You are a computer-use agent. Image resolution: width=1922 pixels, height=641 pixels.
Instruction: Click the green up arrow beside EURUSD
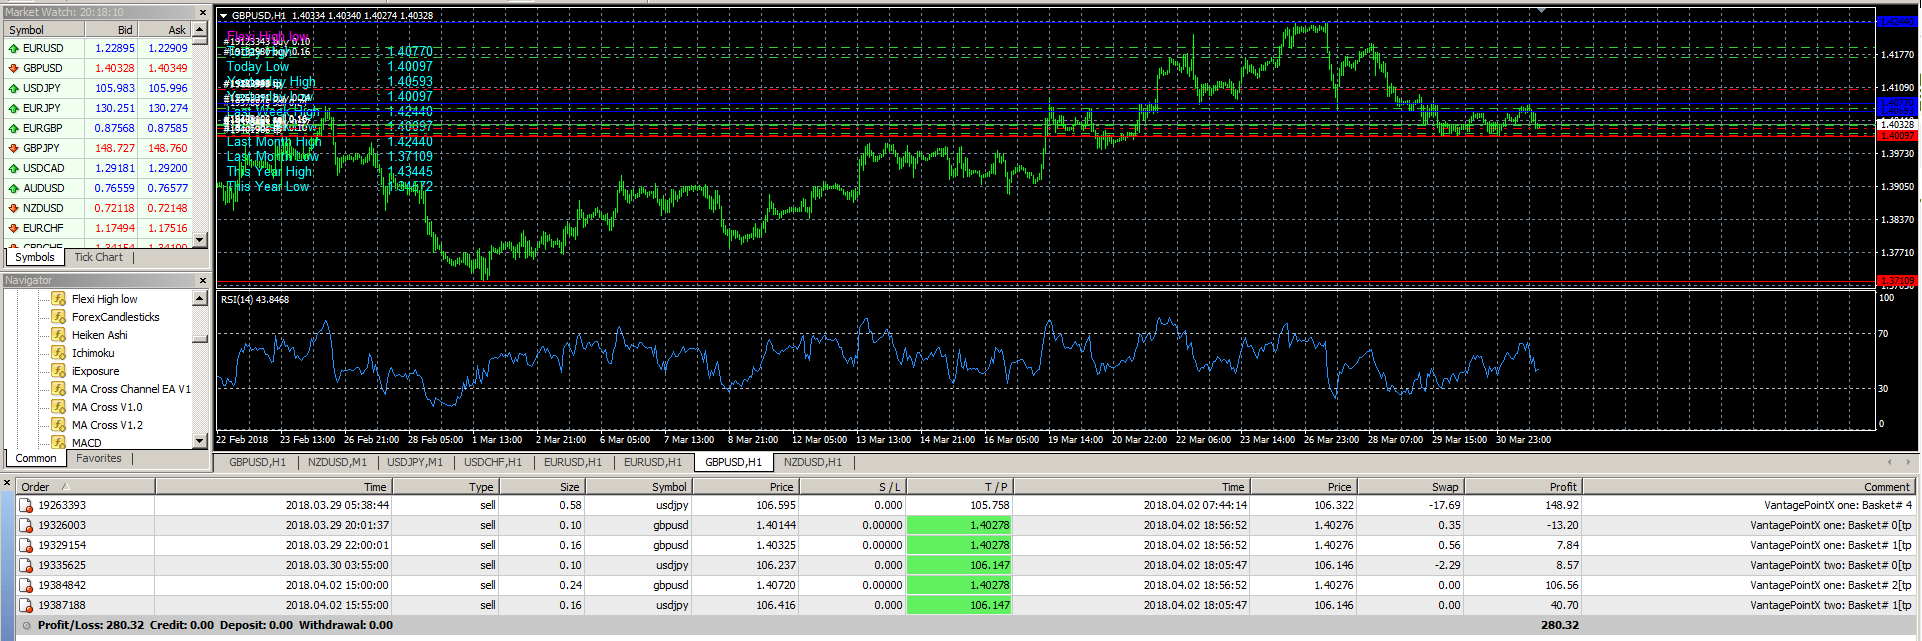pos(13,48)
